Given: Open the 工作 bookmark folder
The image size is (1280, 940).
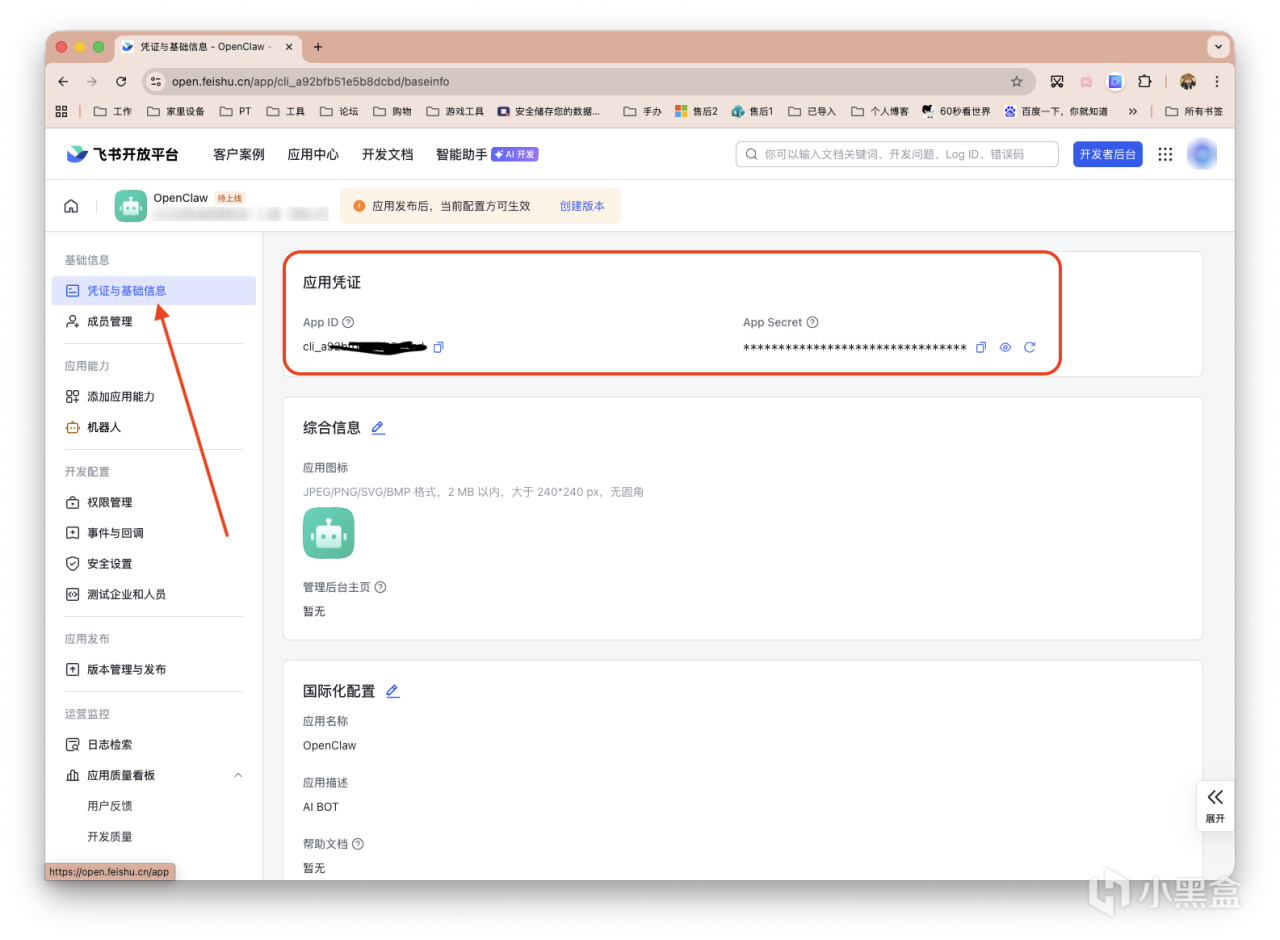Looking at the screenshot, I should tap(113, 111).
